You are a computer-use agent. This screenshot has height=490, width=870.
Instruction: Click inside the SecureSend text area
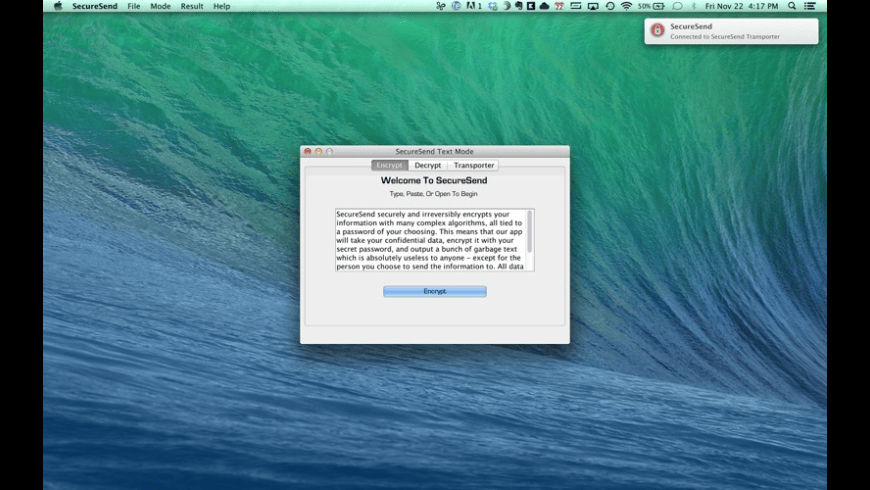431,240
